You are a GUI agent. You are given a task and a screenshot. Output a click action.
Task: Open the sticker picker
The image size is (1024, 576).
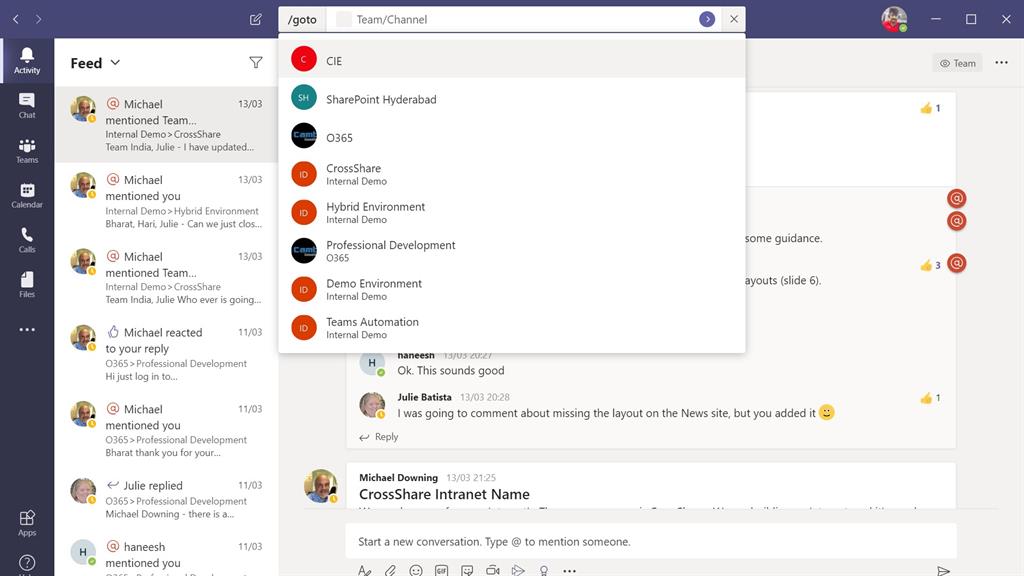pyautogui.click(x=467, y=571)
